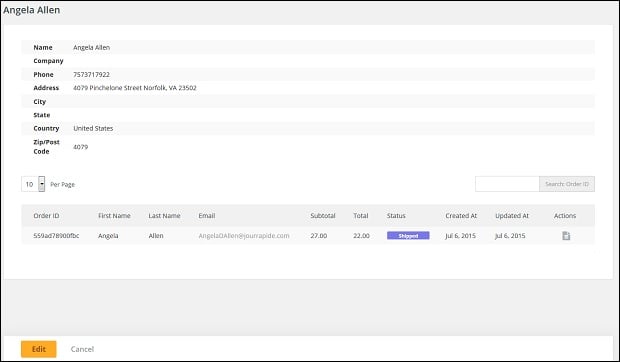
Task: Click the Angela Allen page heading
Action: click(x=32, y=10)
